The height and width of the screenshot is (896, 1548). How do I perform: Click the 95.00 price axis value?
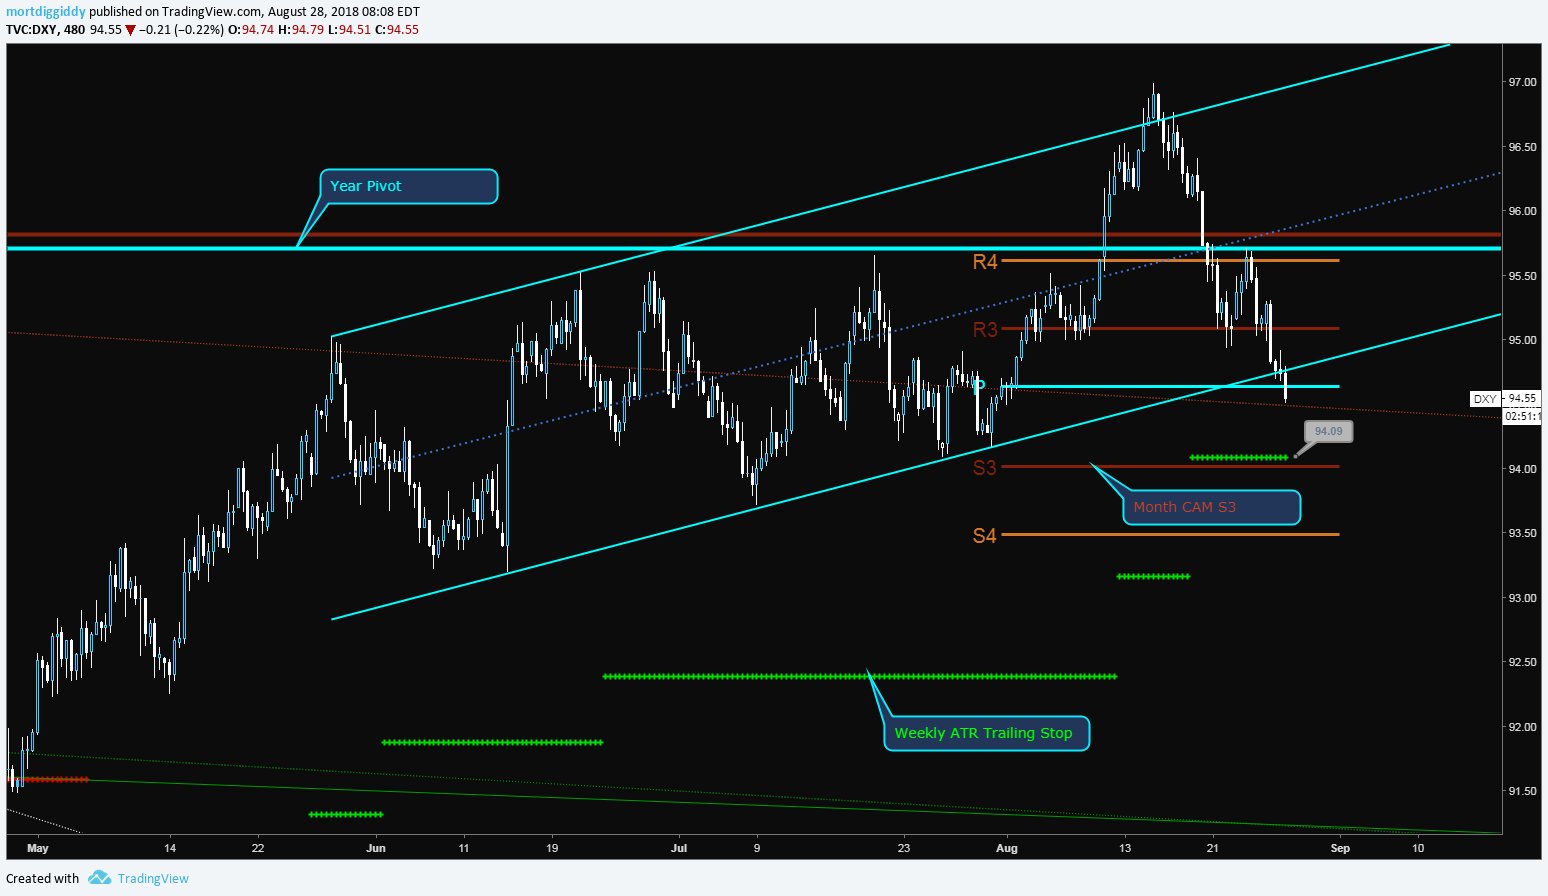pos(1523,340)
